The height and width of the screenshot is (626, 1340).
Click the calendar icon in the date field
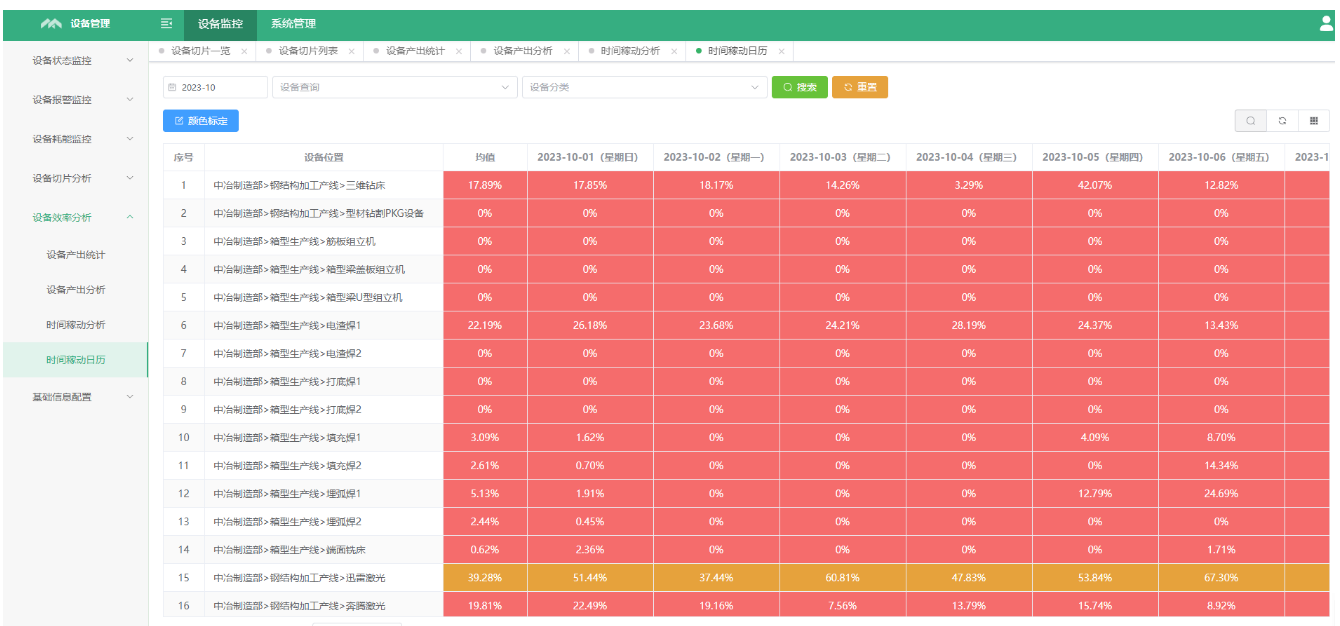click(172, 87)
